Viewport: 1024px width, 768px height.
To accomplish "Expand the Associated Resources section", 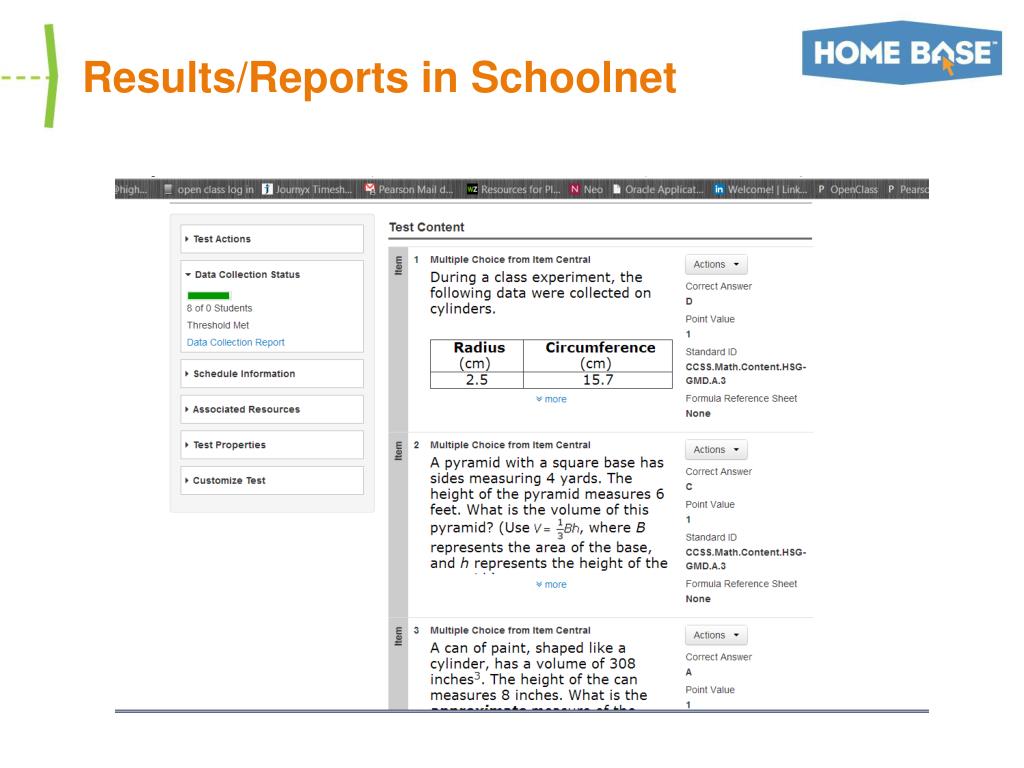I will click(272, 409).
